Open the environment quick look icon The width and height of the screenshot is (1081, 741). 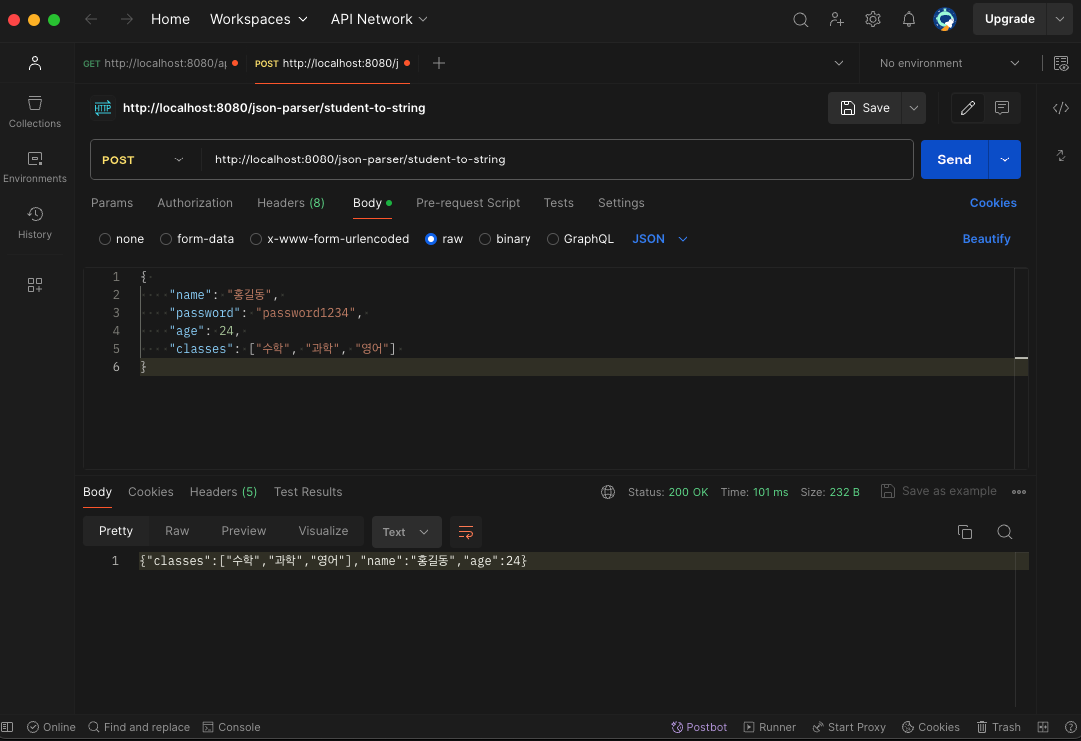tap(1061, 63)
